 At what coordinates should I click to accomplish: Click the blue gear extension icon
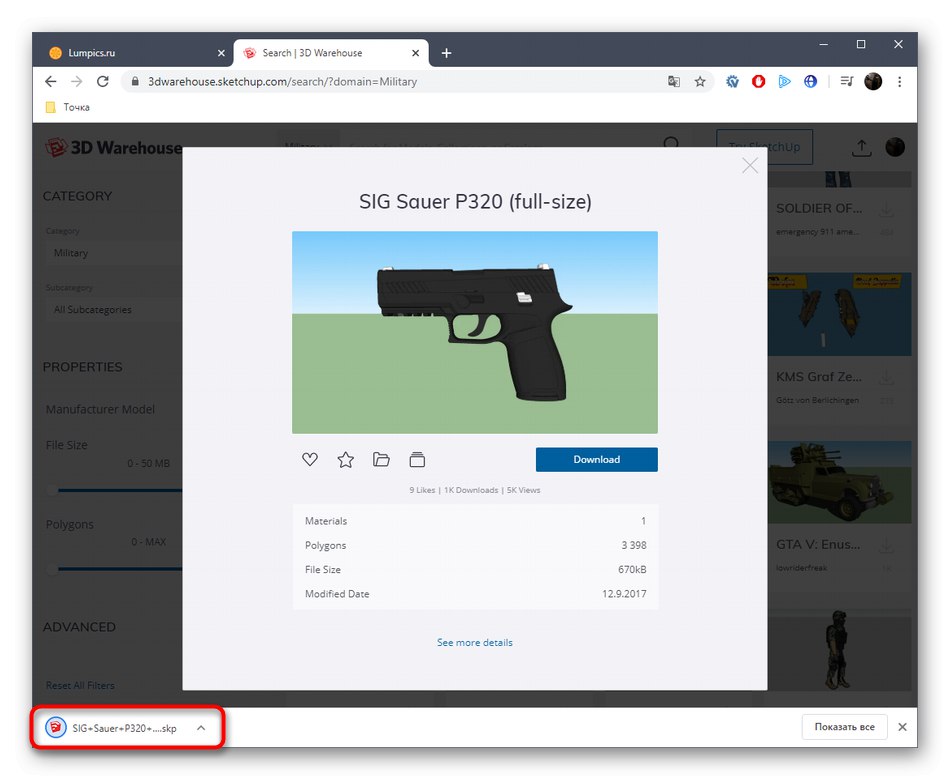[732, 81]
